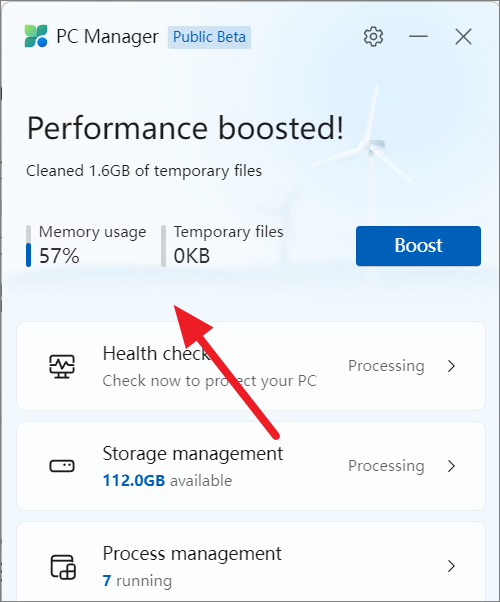Minimize the PC Manager window
Screen dimensions: 500x602
[418, 37]
